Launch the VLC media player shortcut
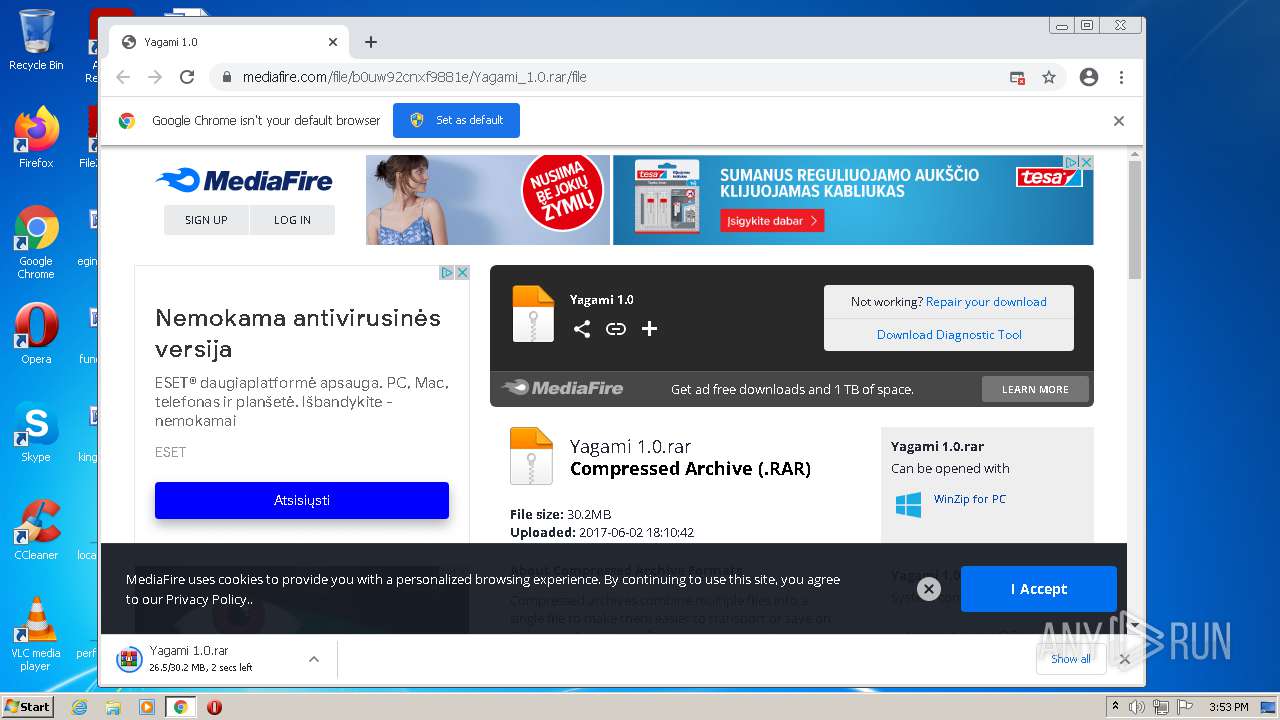The height and width of the screenshot is (720, 1280). tap(36, 634)
